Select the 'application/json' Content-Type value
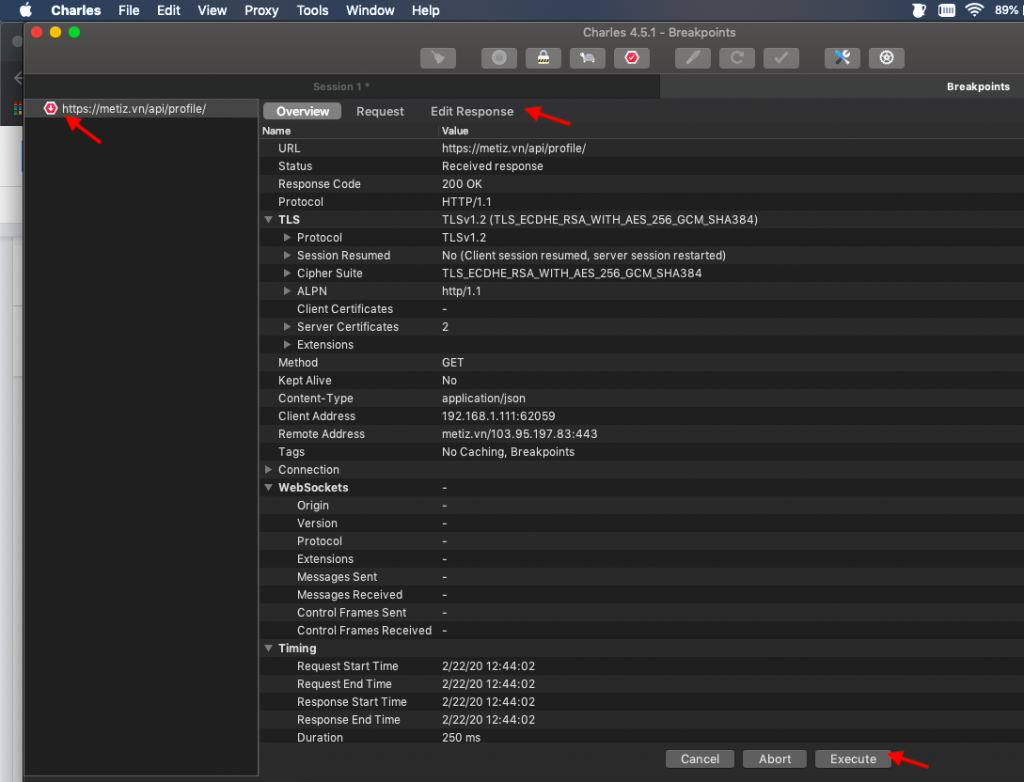The width and height of the screenshot is (1024, 782). 483,399
